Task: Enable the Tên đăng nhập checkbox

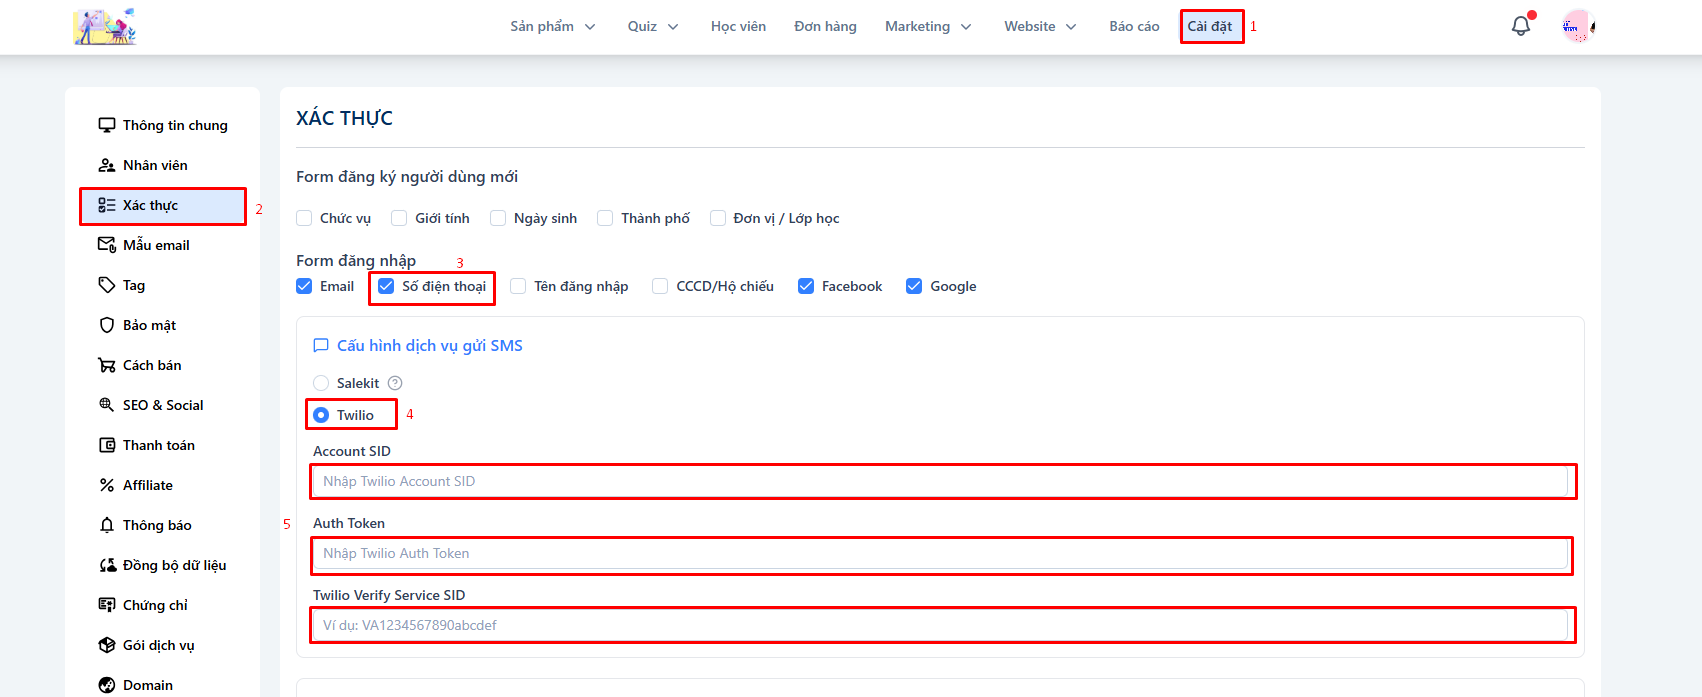Action: pos(518,286)
